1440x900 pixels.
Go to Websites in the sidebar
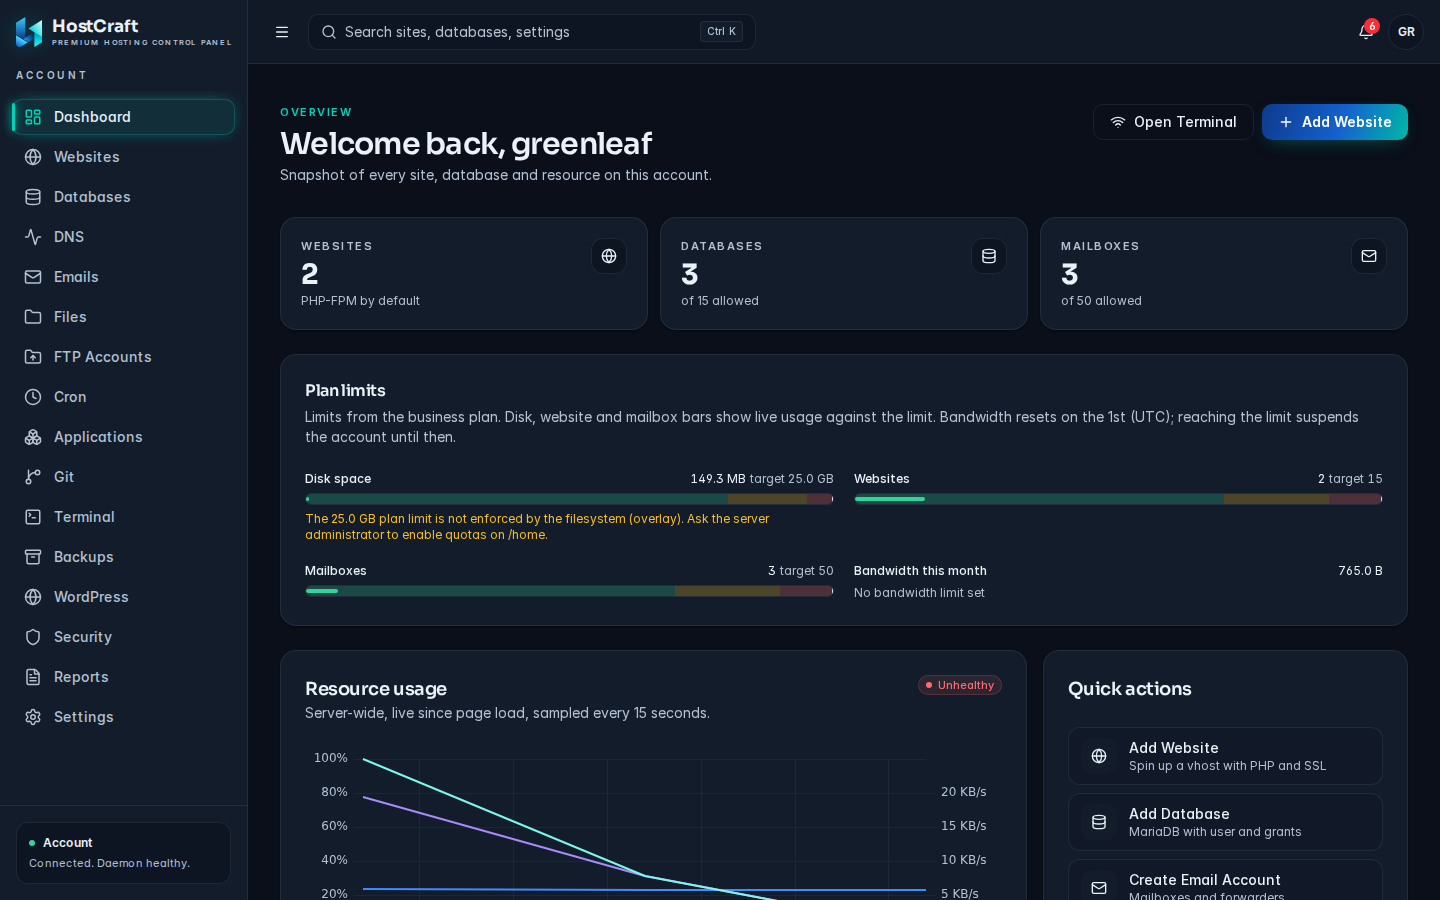[124, 157]
